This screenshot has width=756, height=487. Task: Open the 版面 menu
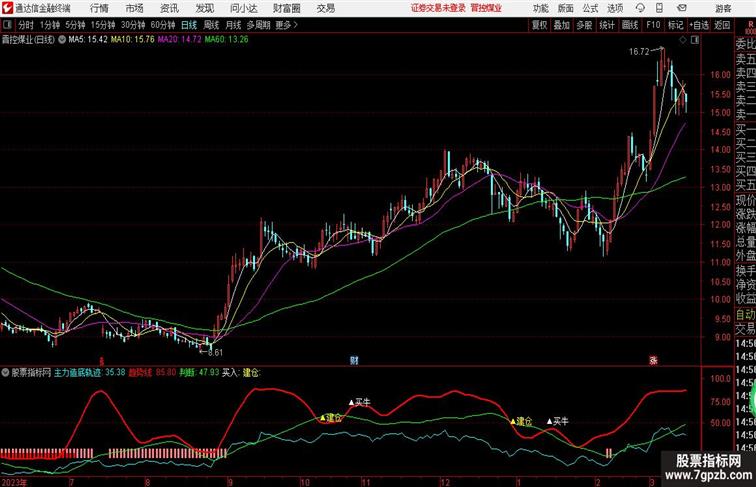click(566, 8)
